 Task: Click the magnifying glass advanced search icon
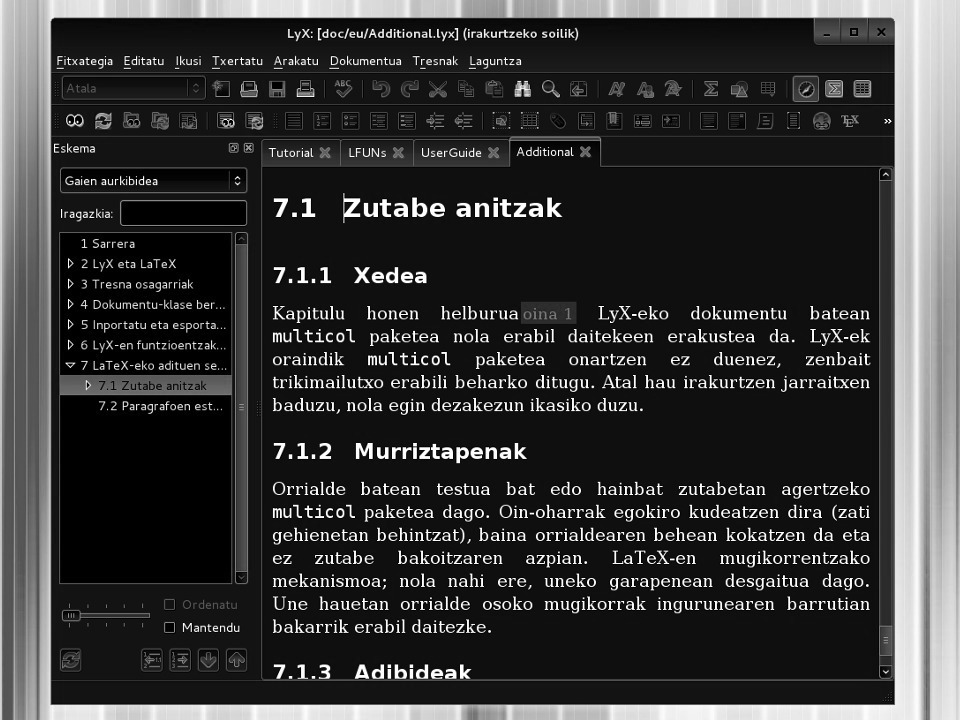pyautogui.click(x=550, y=89)
